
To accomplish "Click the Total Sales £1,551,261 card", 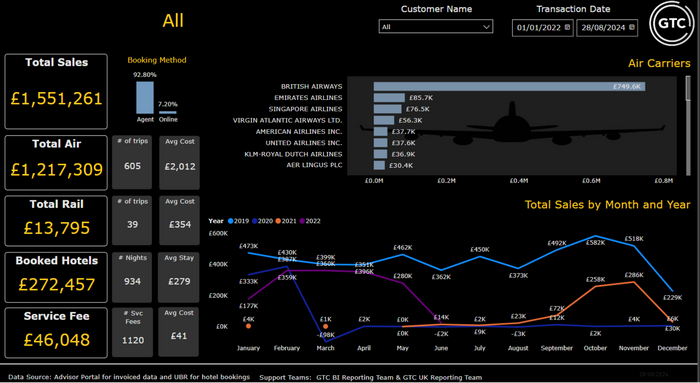I will click(56, 92).
